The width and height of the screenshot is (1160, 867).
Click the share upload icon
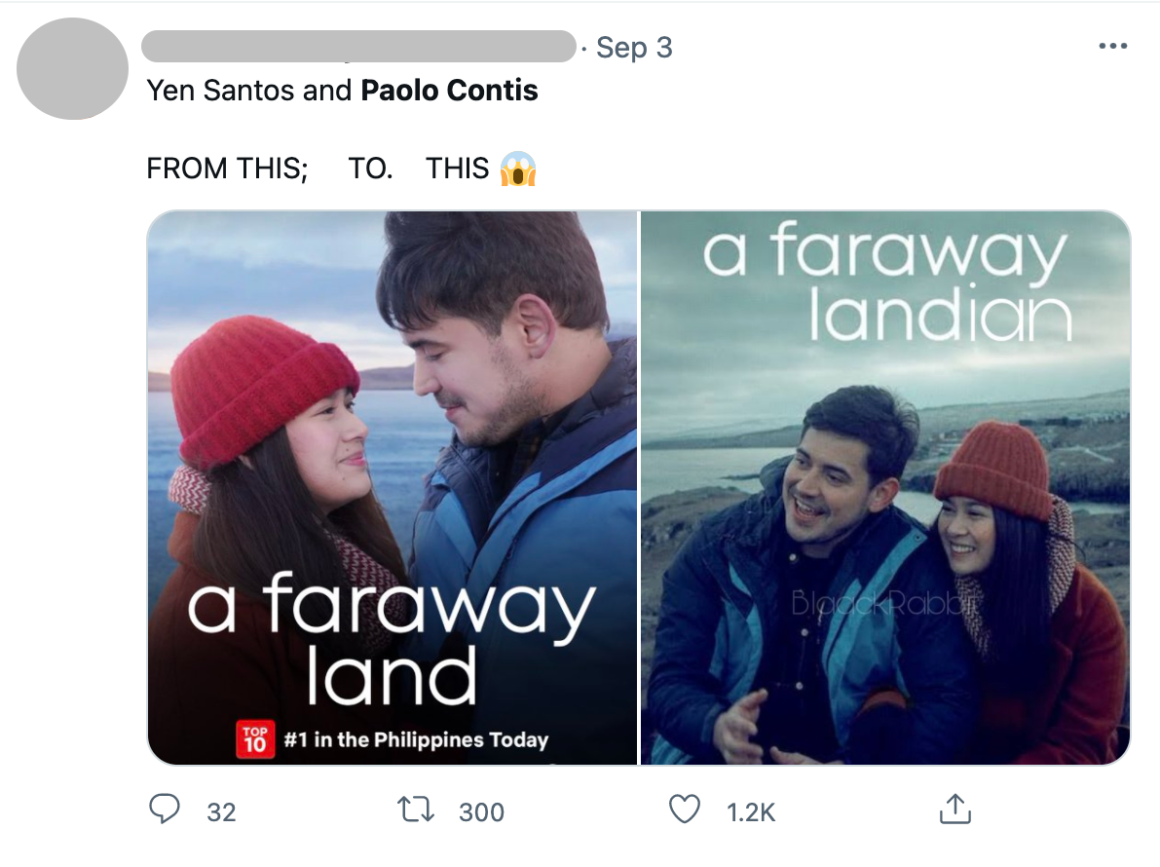pyautogui.click(x=955, y=810)
